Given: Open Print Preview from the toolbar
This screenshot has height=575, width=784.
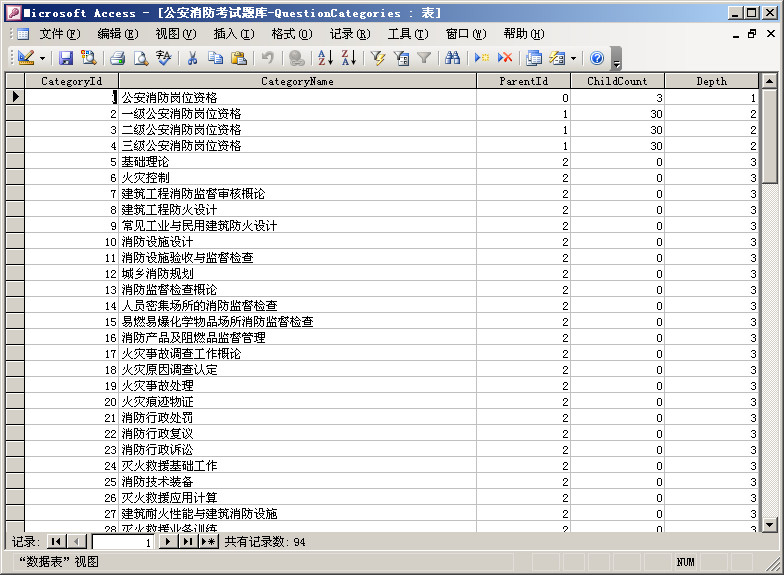Looking at the screenshot, I should [140, 58].
